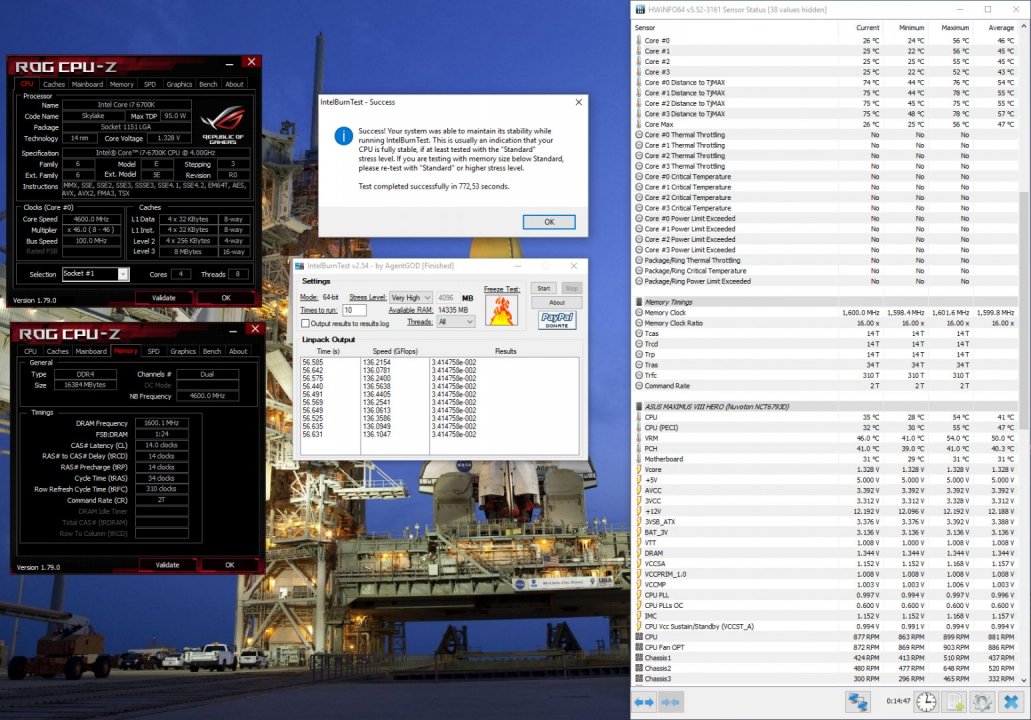Click the HWiNFO64 title bar app icon
The image size is (1031, 720).
tap(640, 9)
